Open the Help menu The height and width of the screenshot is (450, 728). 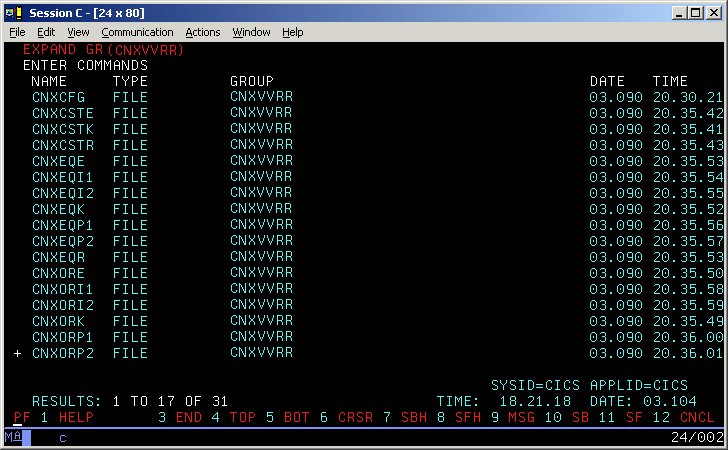pos(293,32)
